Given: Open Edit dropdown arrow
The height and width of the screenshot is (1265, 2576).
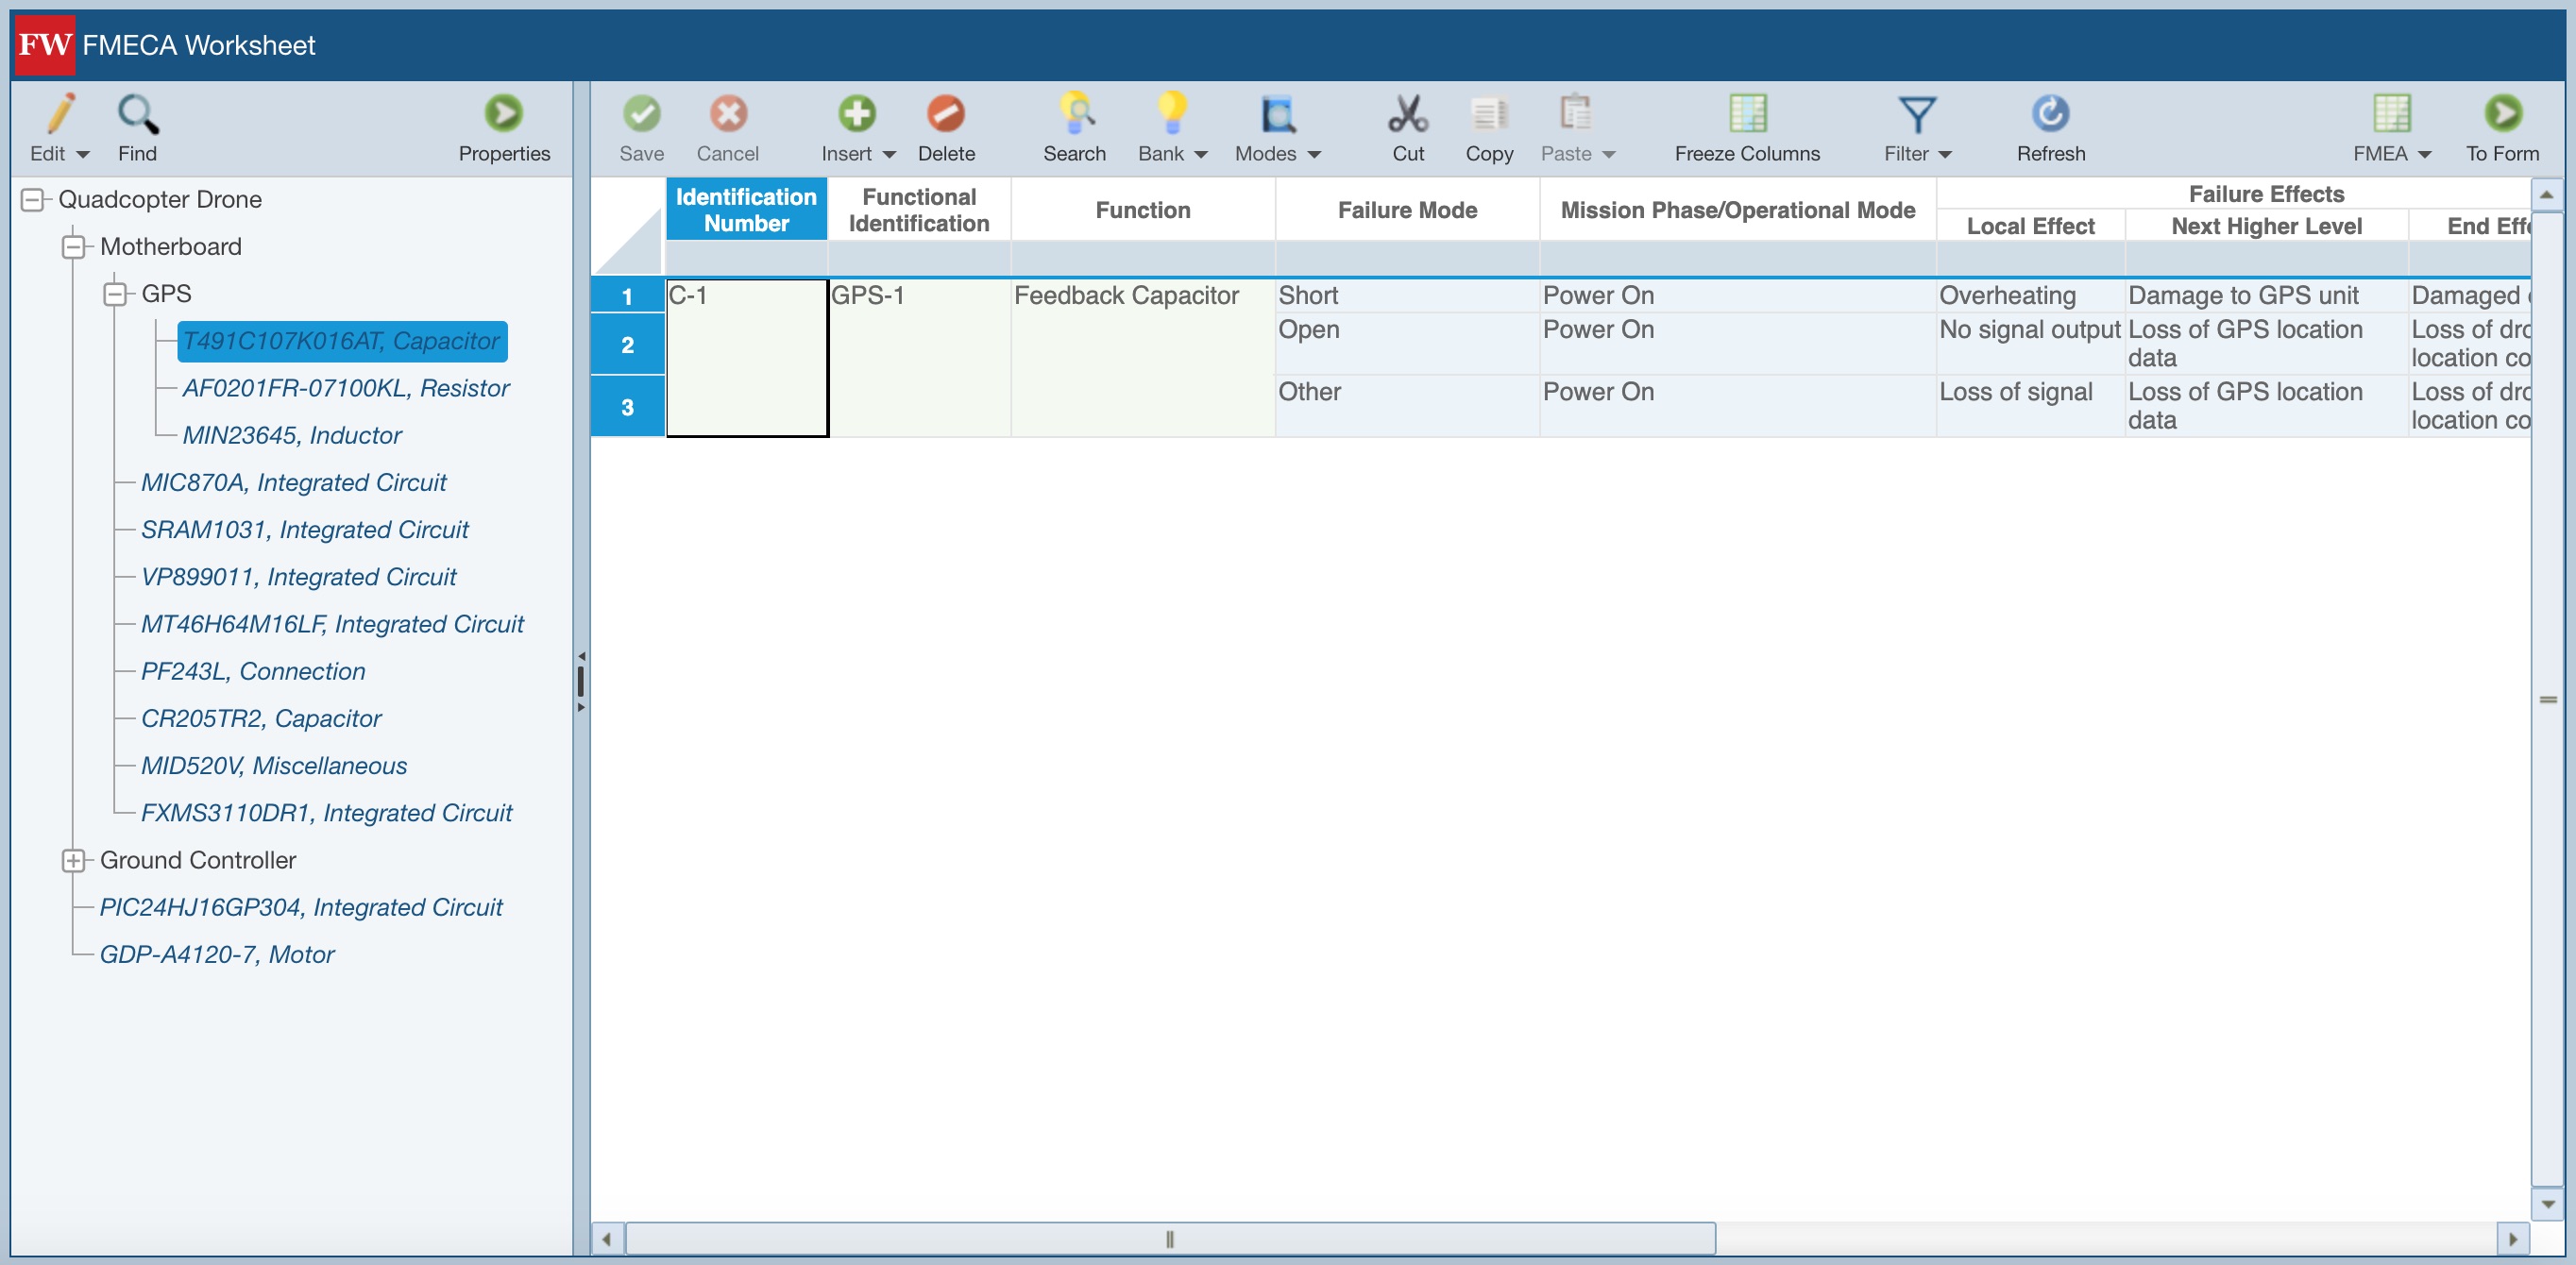Looking at the screenshot, I should tap(83, 154).
